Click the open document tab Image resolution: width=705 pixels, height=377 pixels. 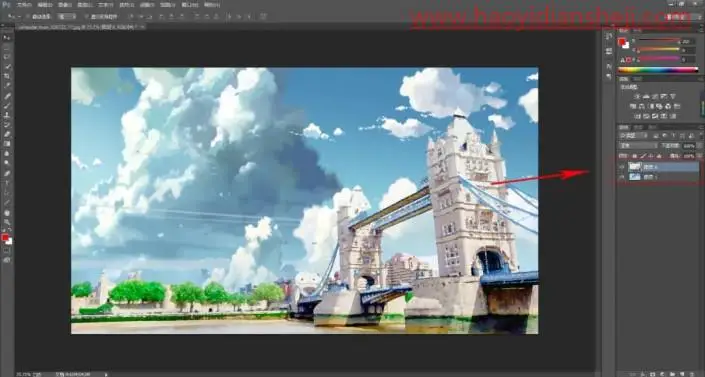[80, 27]
